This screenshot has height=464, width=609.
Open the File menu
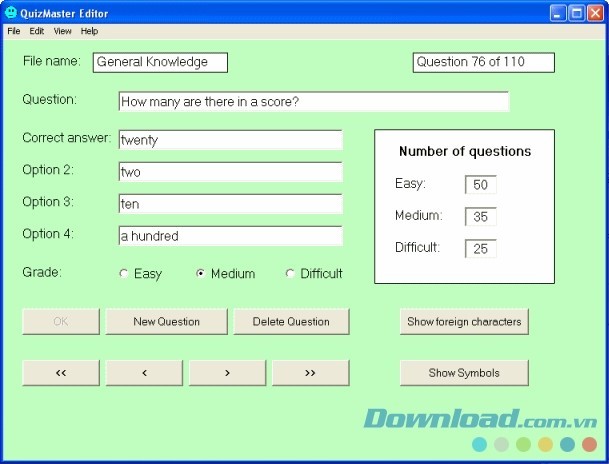point(14,31)
